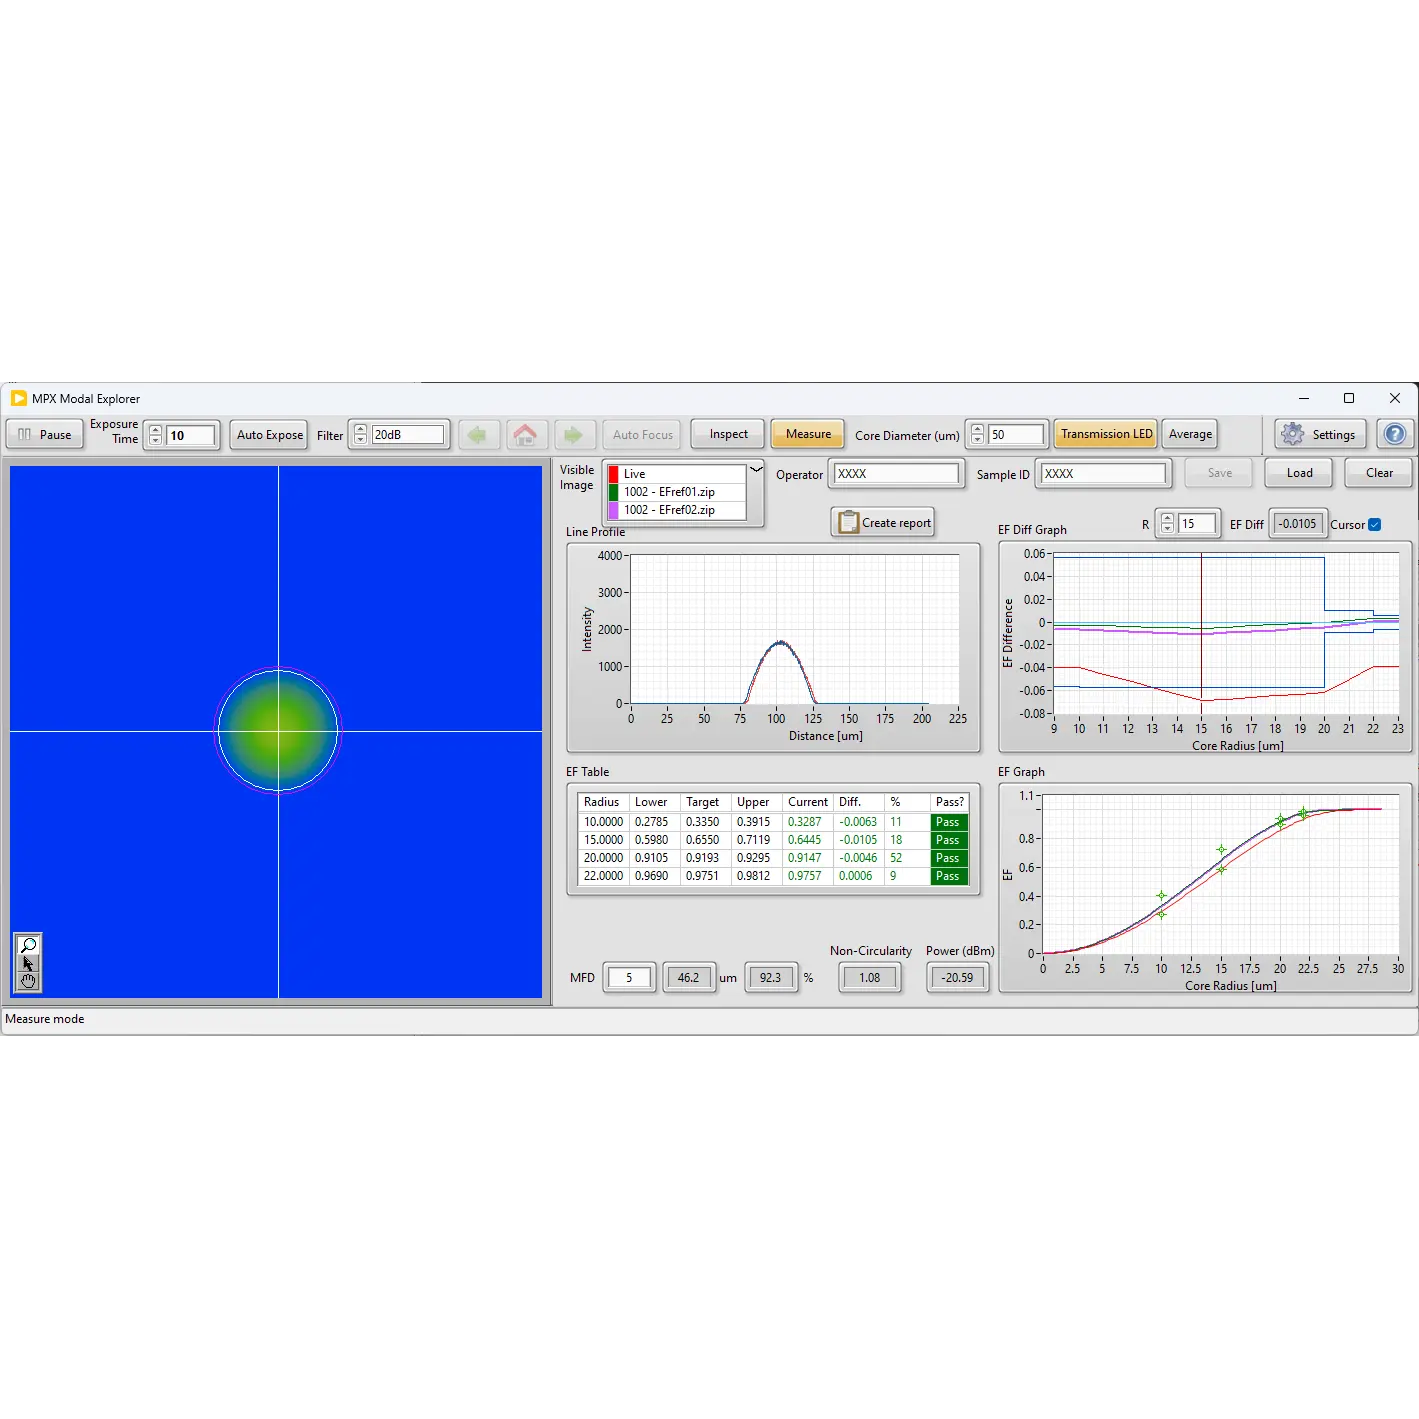Click the Create report button

tap(883, 522)
